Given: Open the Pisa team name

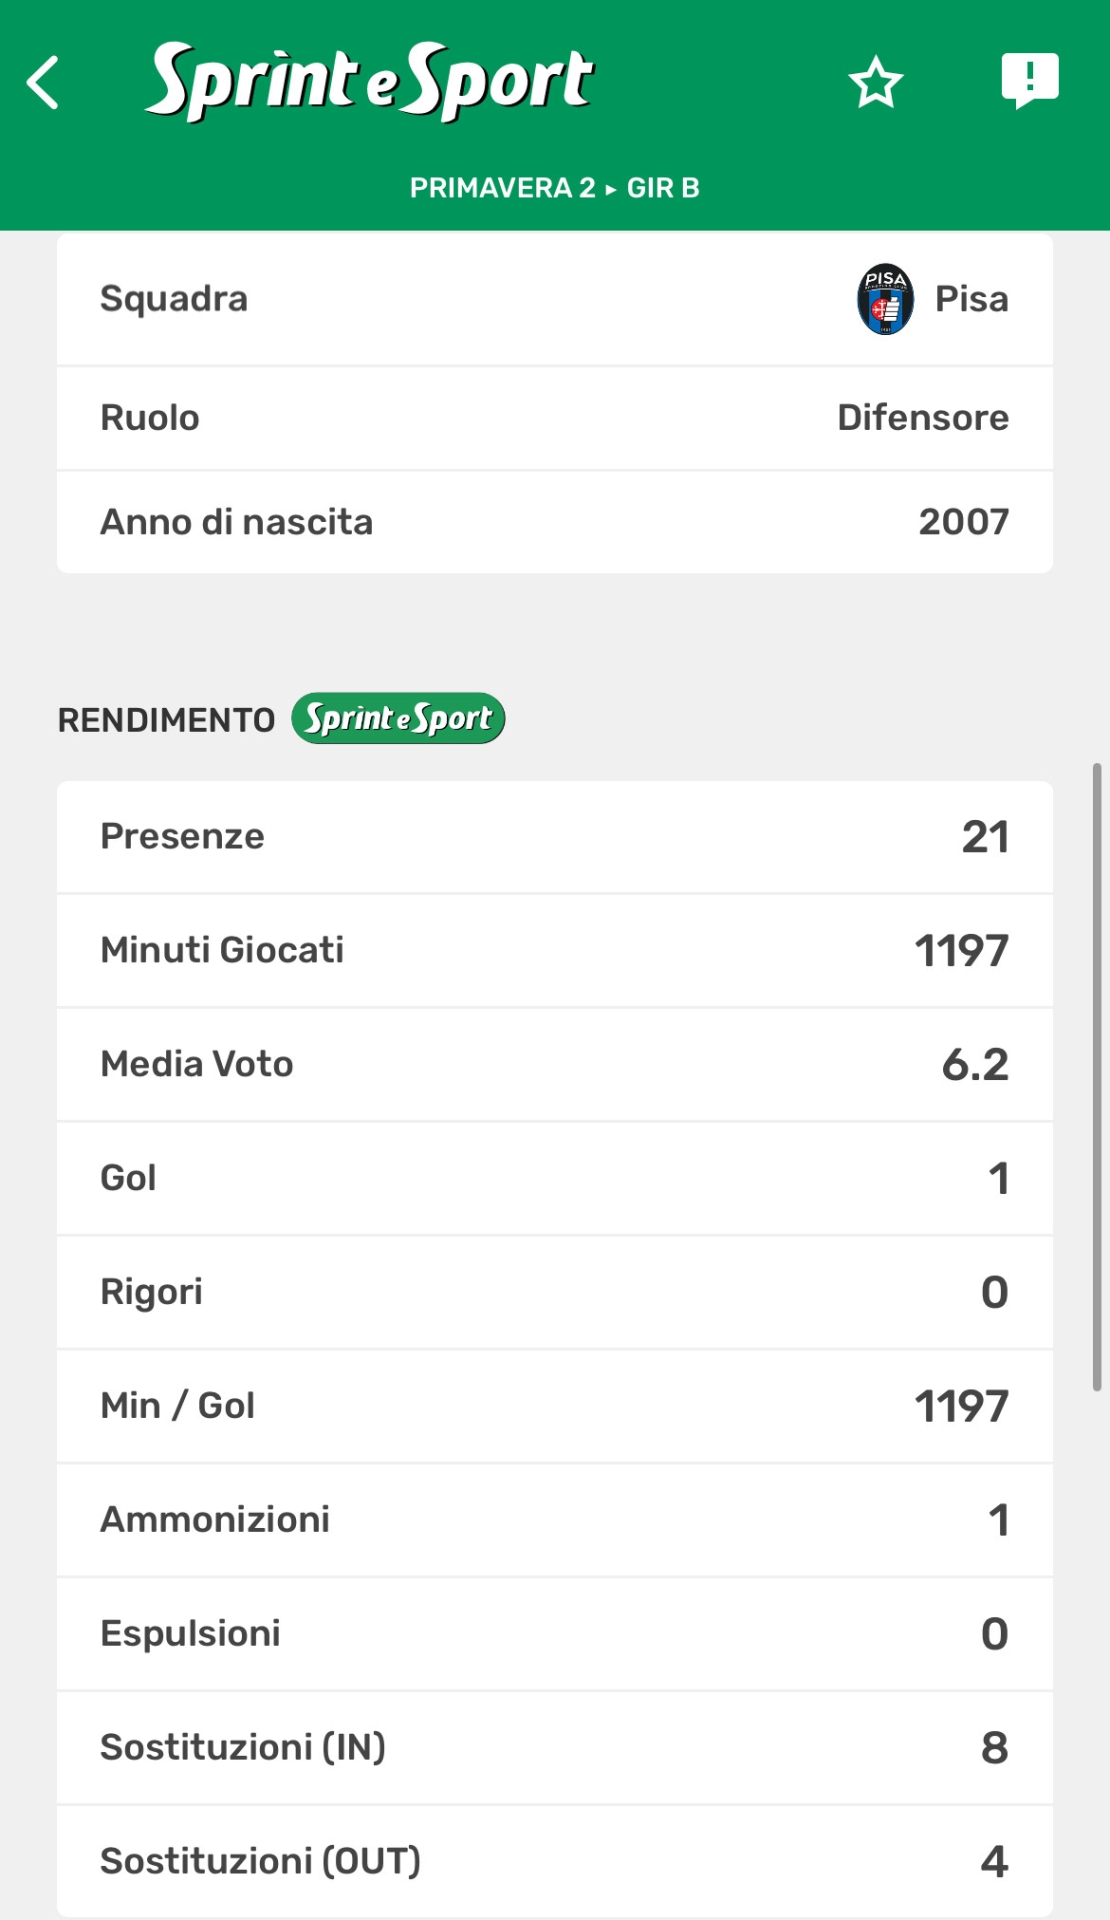Looking at the screenshot, I should click(971, 299).
